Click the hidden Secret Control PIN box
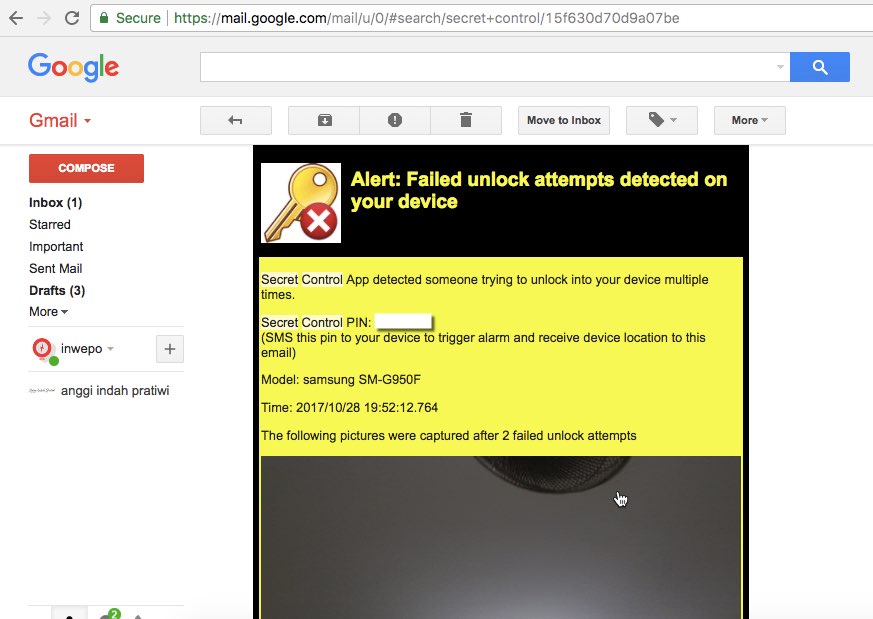This screenshot has width=873, height=619. [404, 322]
